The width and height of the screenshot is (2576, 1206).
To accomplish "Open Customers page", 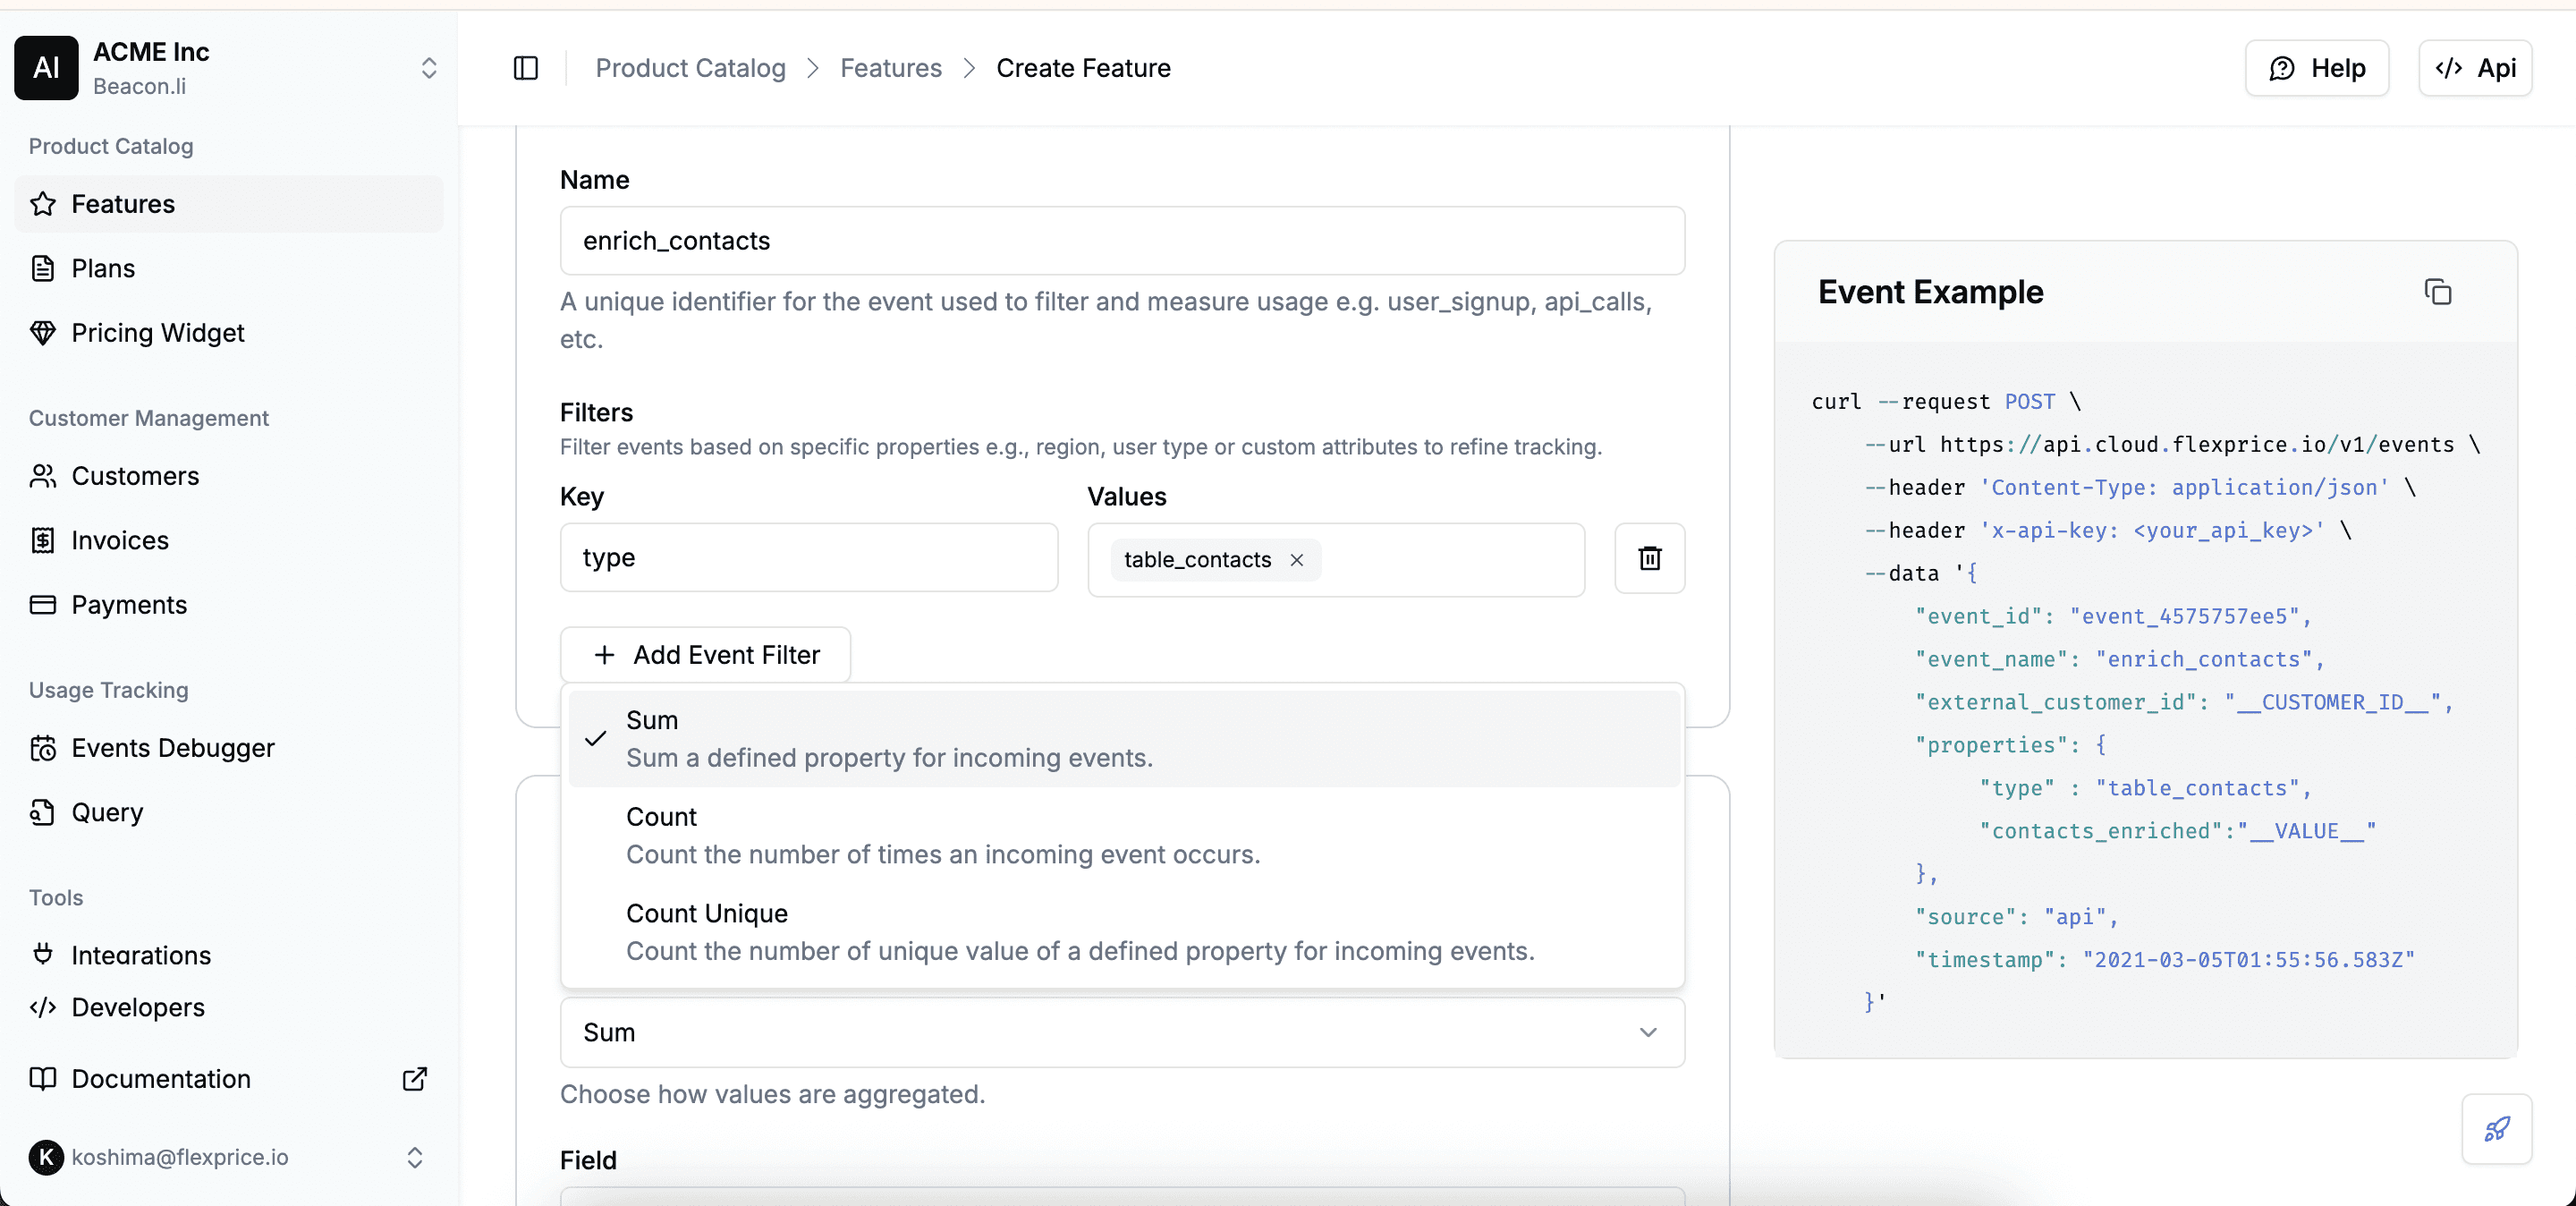I will 228,476.
